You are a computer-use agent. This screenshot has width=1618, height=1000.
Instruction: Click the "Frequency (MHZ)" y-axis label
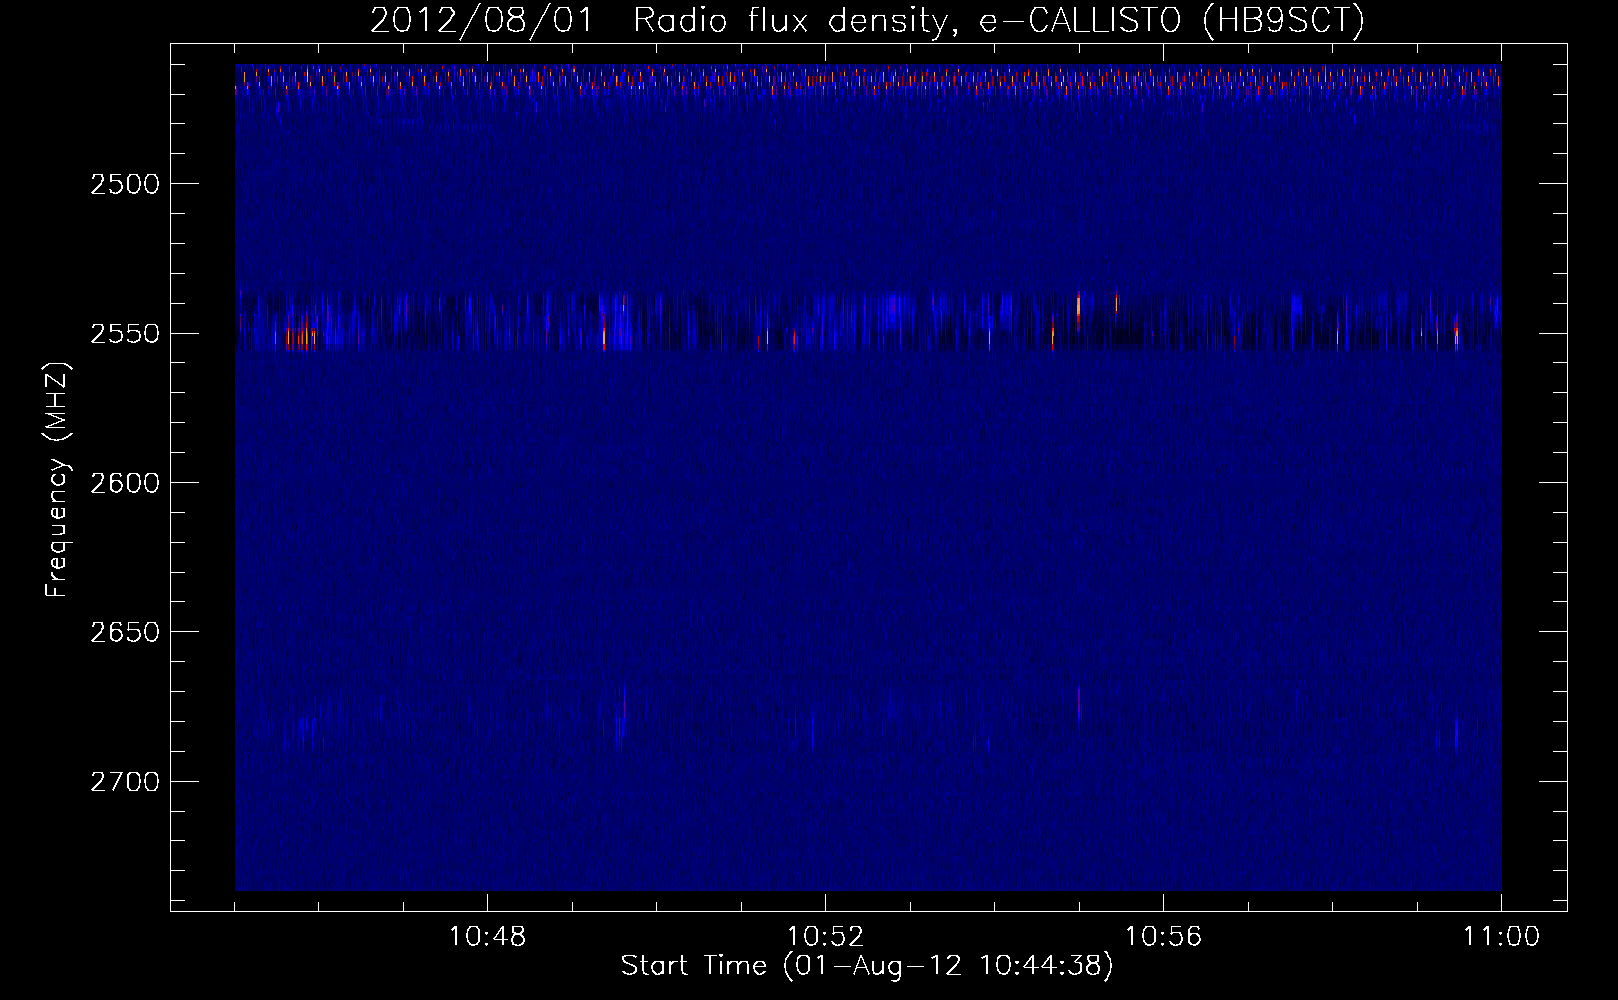57,481
